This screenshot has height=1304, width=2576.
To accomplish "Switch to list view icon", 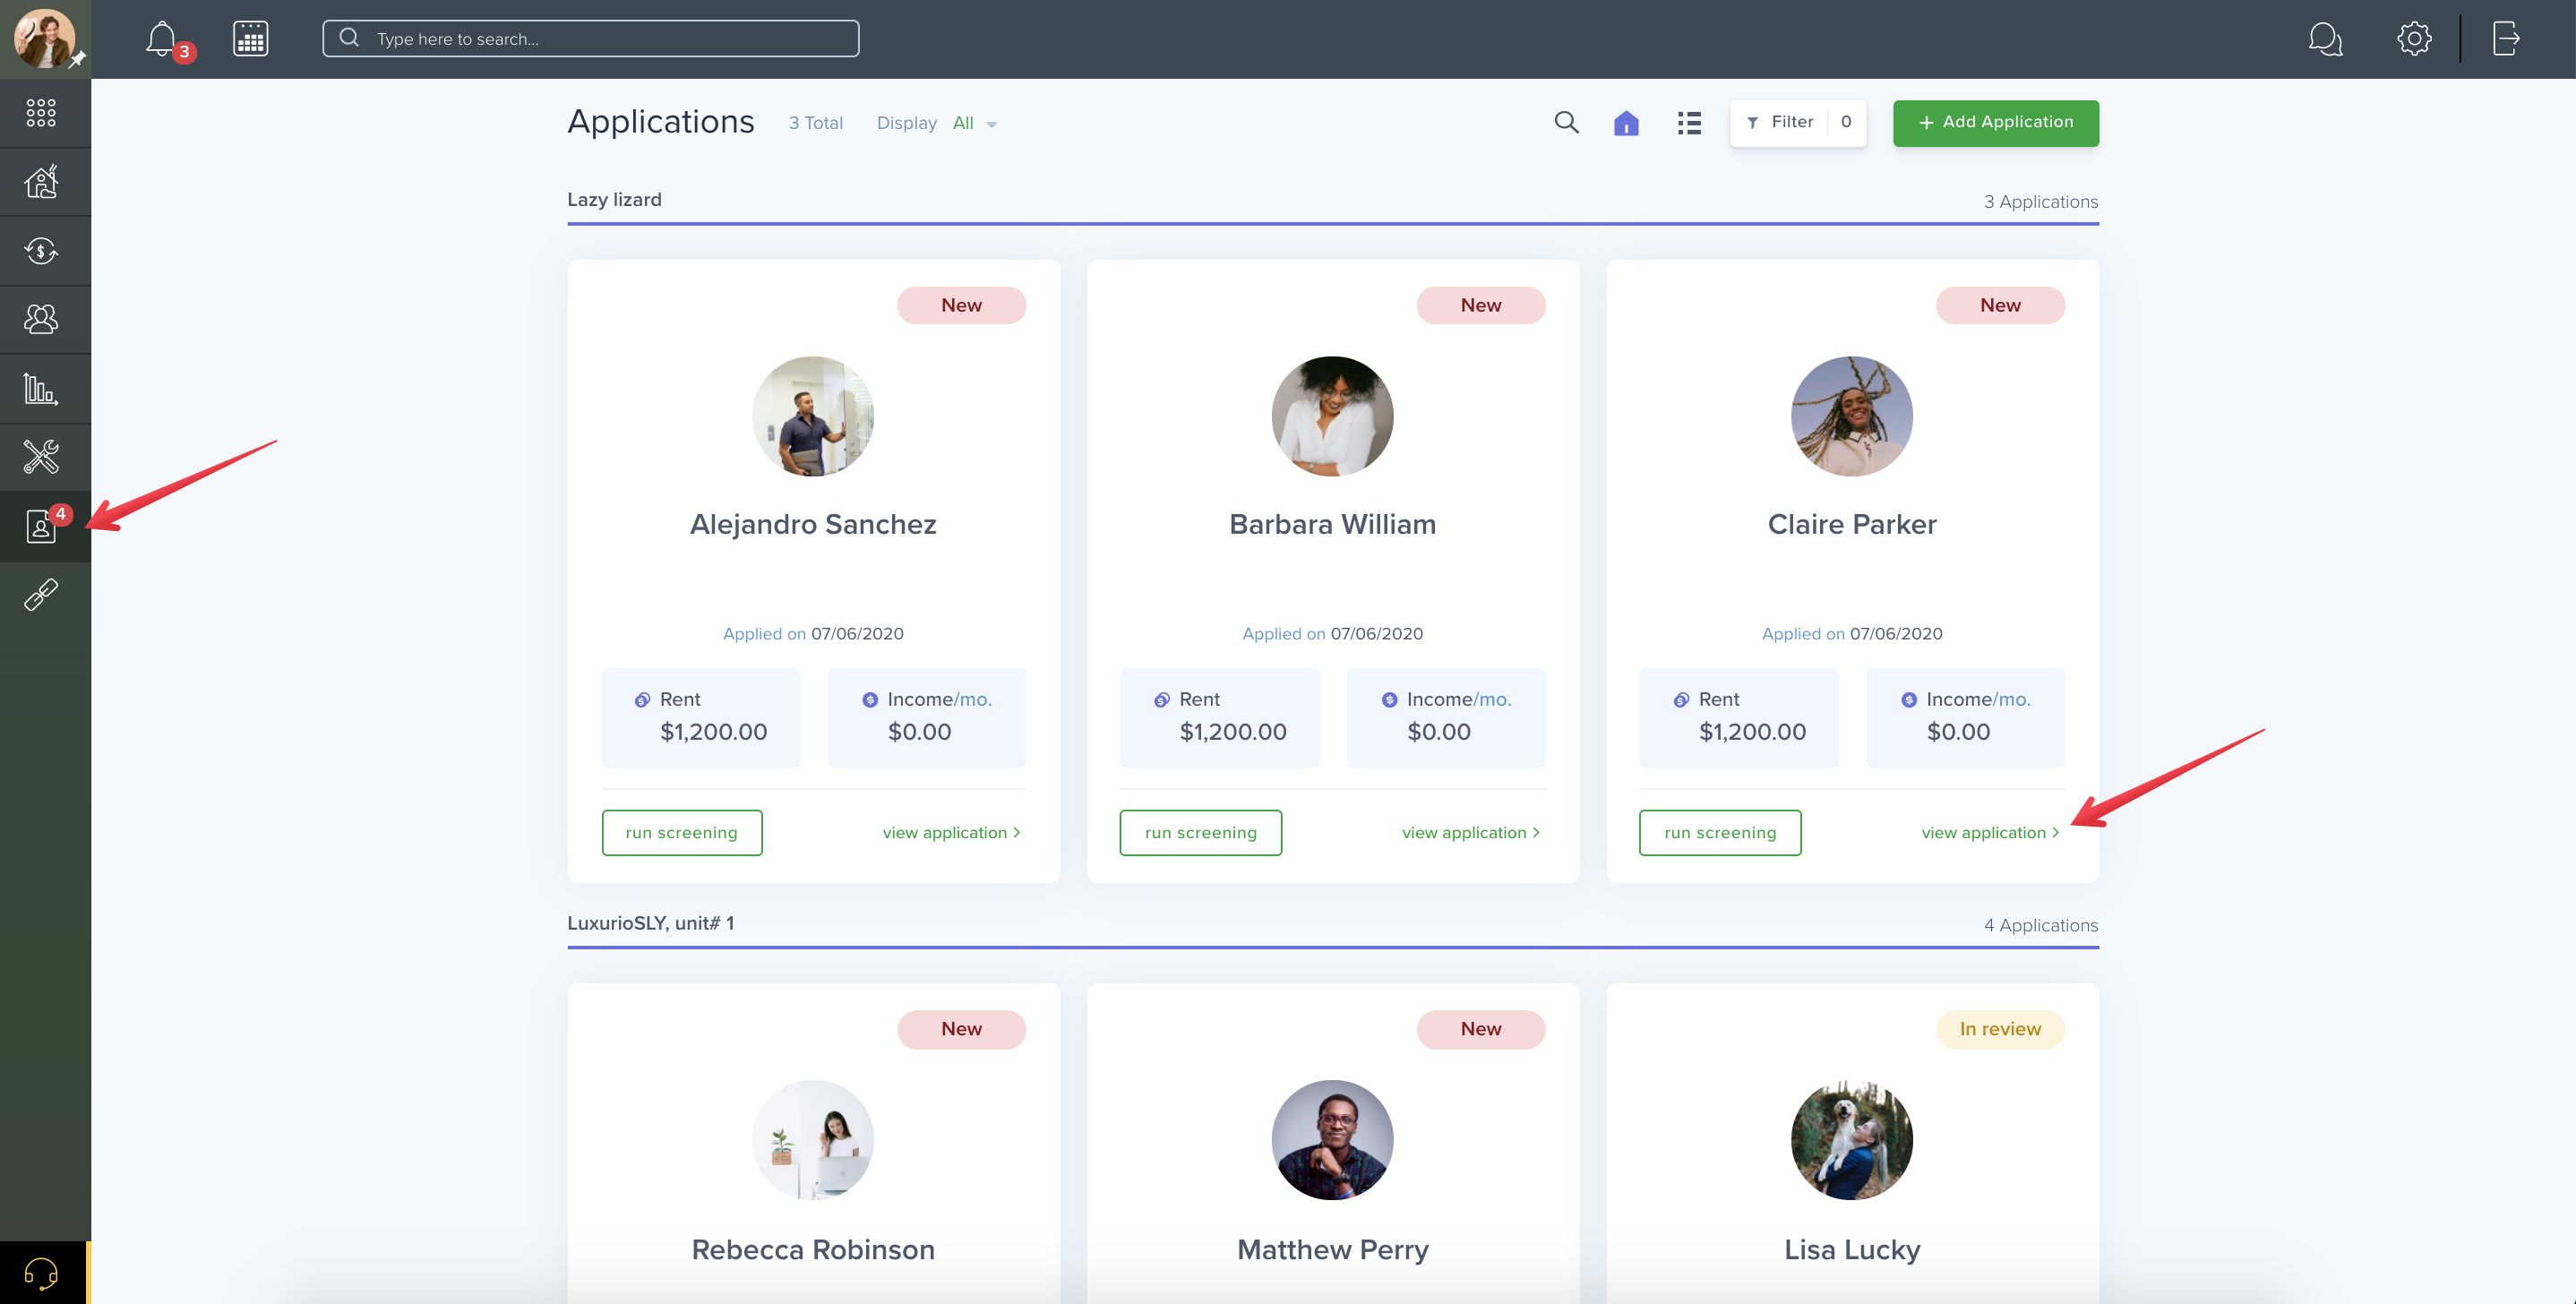I will click(1689, 122).
